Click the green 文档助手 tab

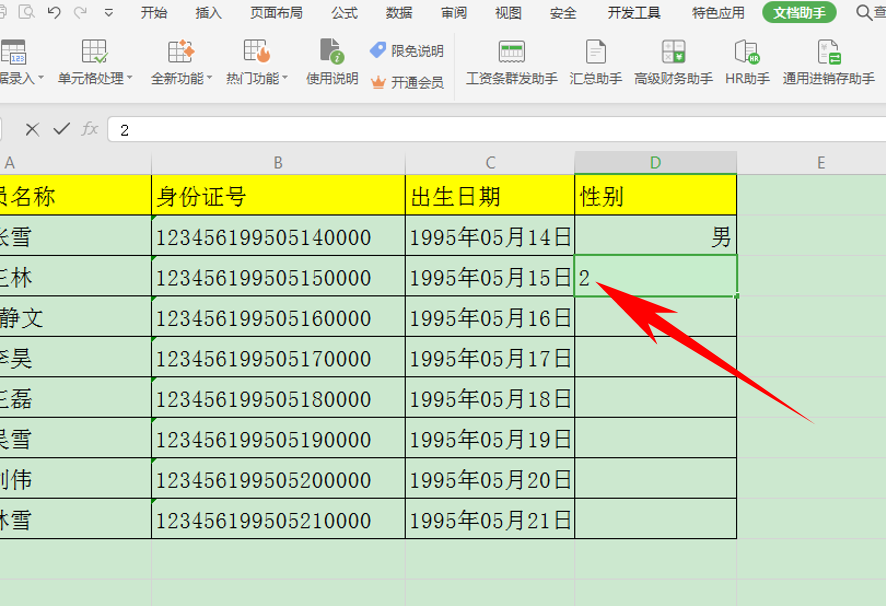click(799, 12)
